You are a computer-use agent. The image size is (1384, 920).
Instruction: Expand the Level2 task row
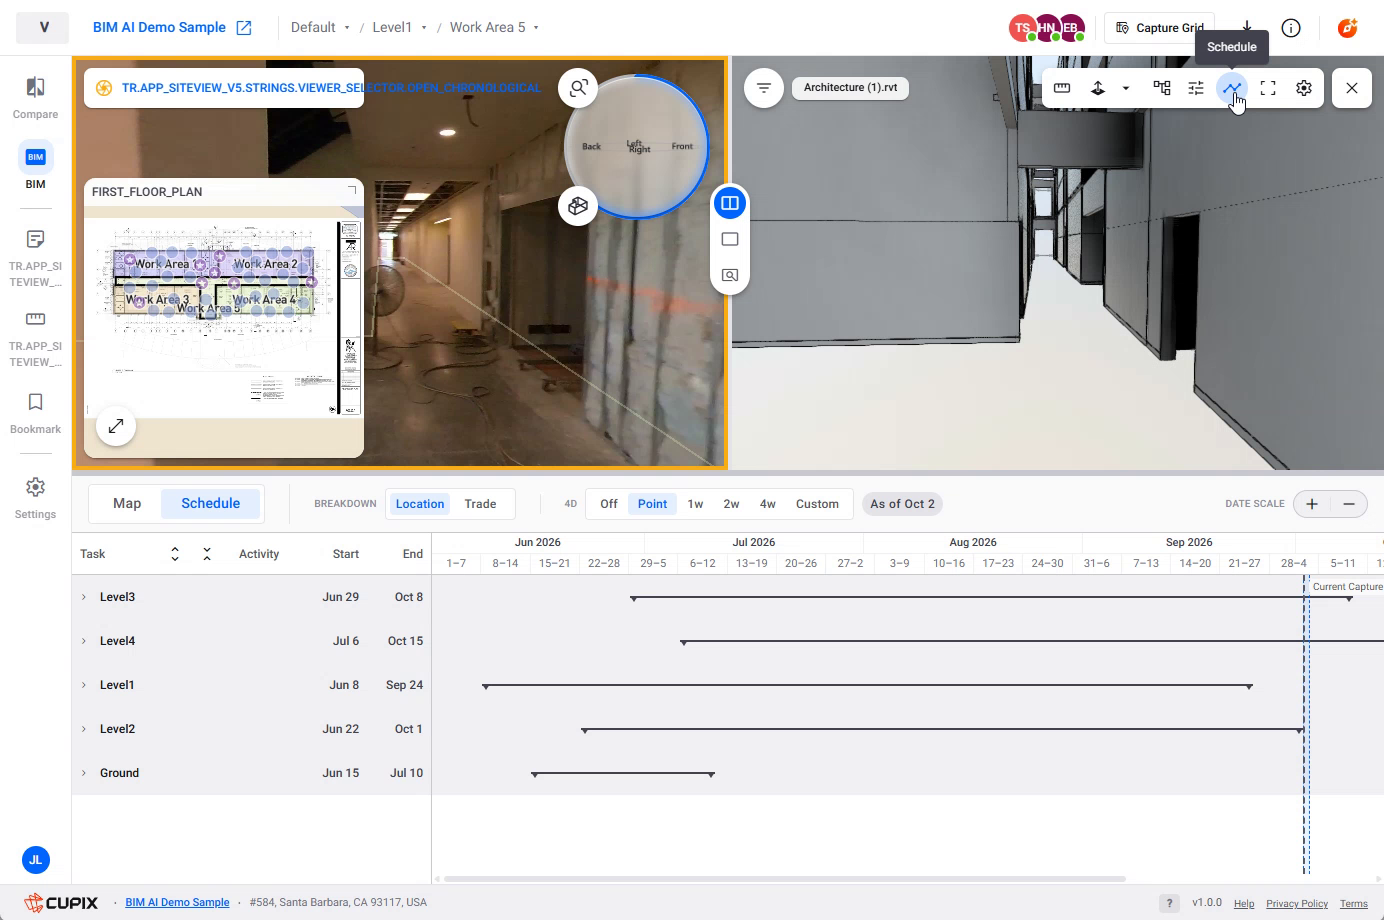point(84,729)
